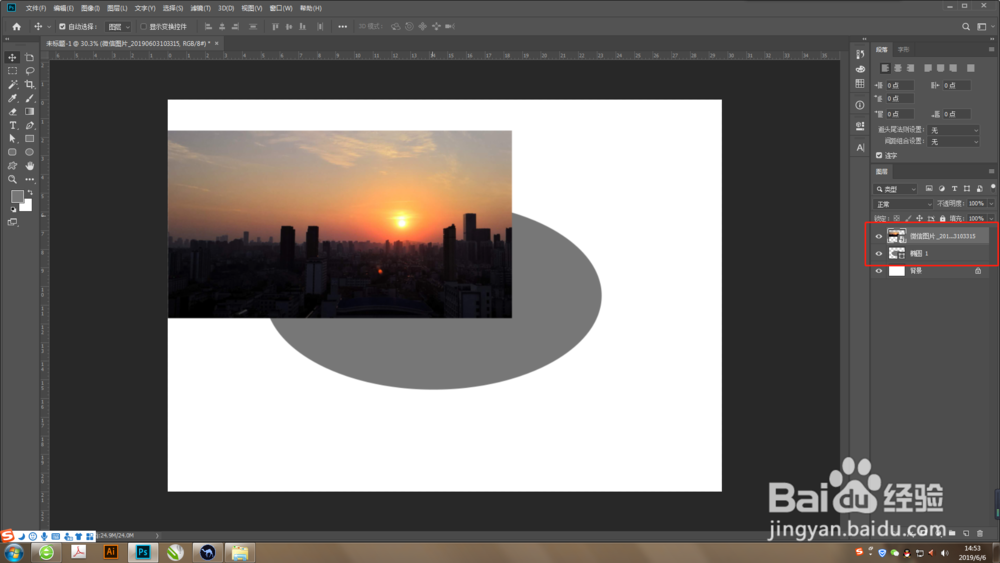The width and height of the screenshot is (1000, 563).
Task: Click the align left edges icon
Action: click(x=208, y=26)
